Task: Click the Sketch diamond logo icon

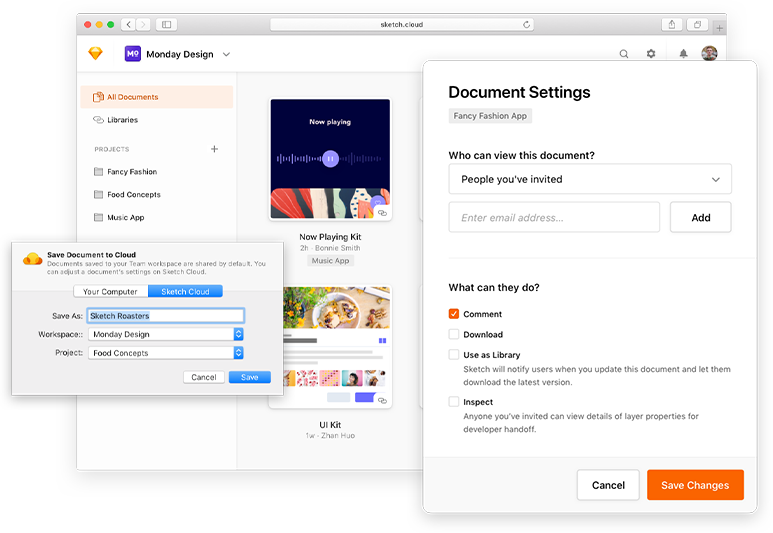Action: coord(95,54)
